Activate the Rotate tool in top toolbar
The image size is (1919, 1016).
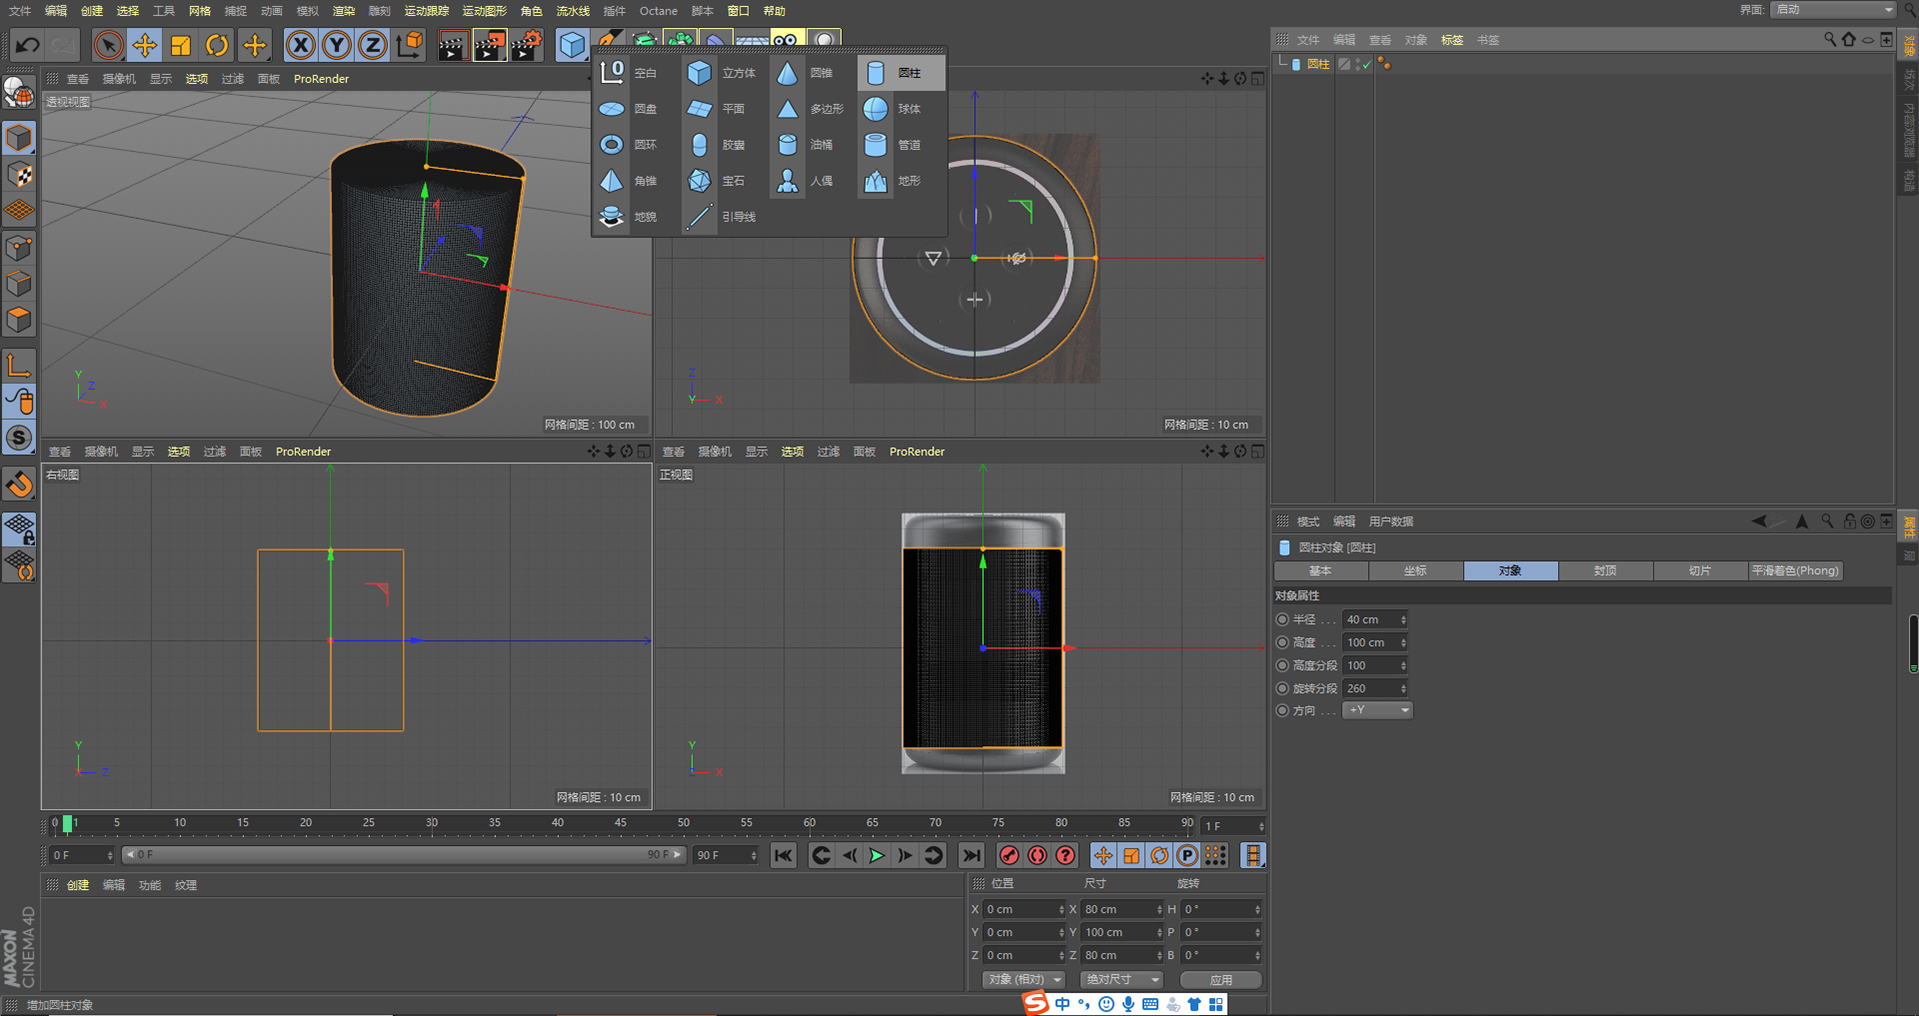tap(217, 45)
